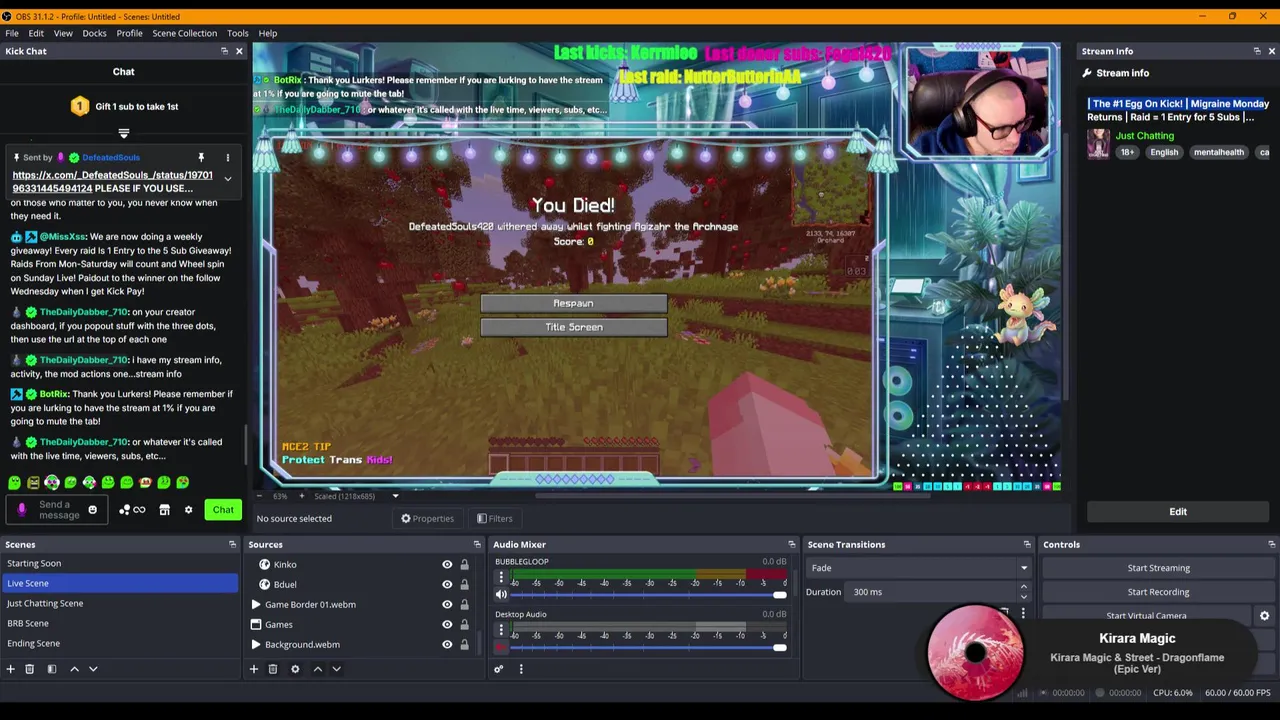
Task: Open Audio Mixer options menu at bottom
Action: tap(521, 669)
